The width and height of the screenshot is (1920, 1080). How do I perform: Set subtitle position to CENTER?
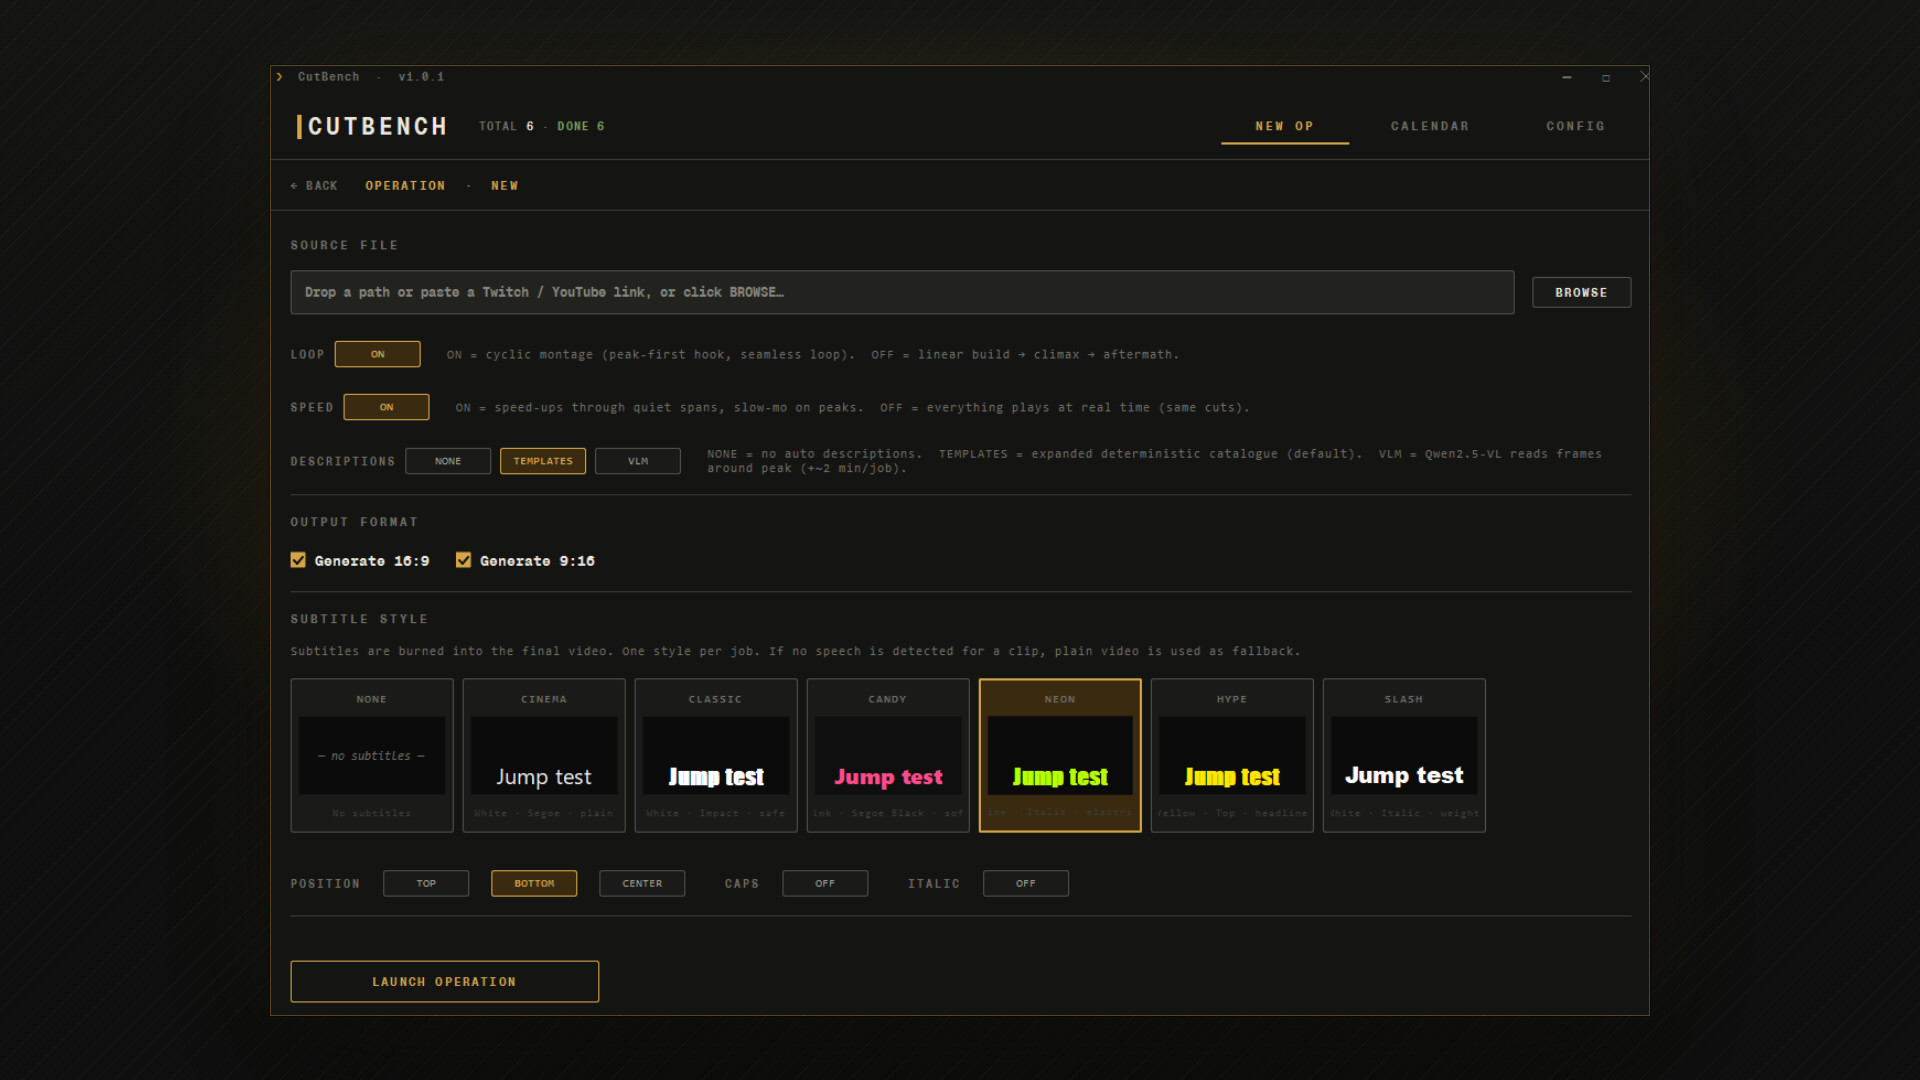click(642, 883)
